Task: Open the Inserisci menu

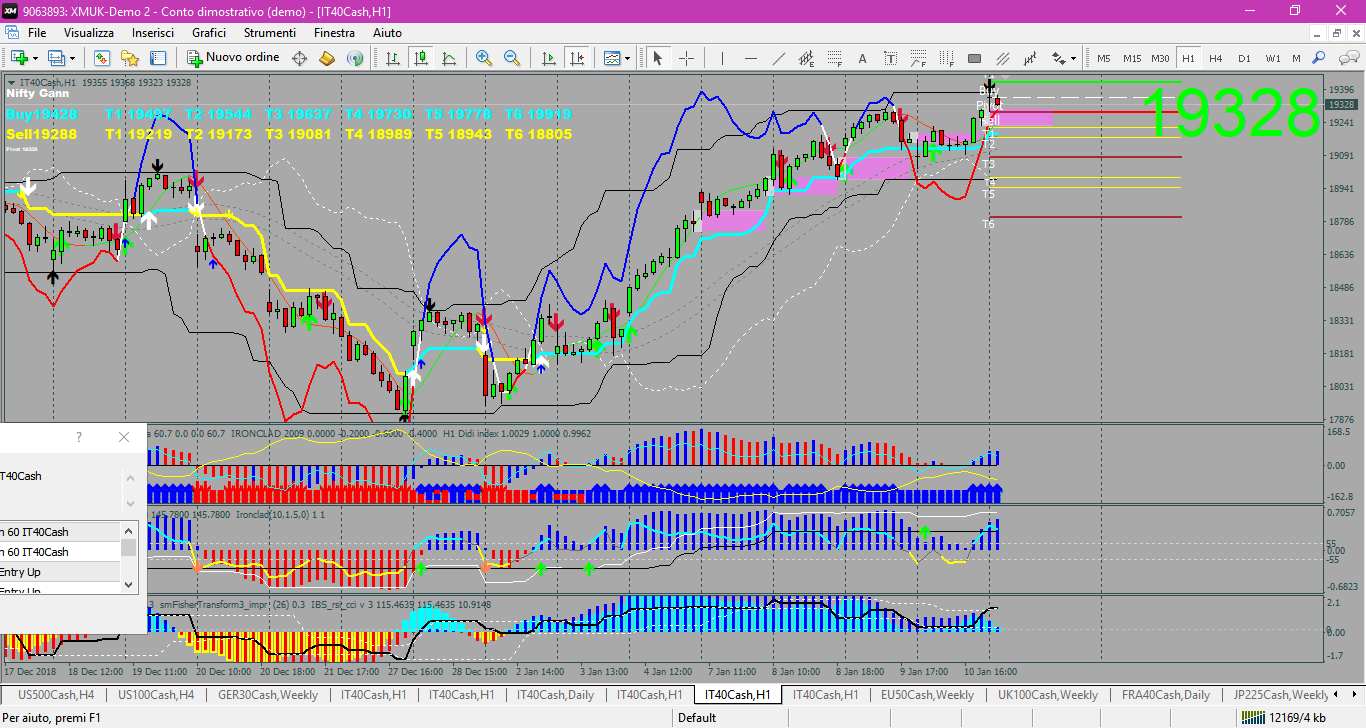Action: 153,33
